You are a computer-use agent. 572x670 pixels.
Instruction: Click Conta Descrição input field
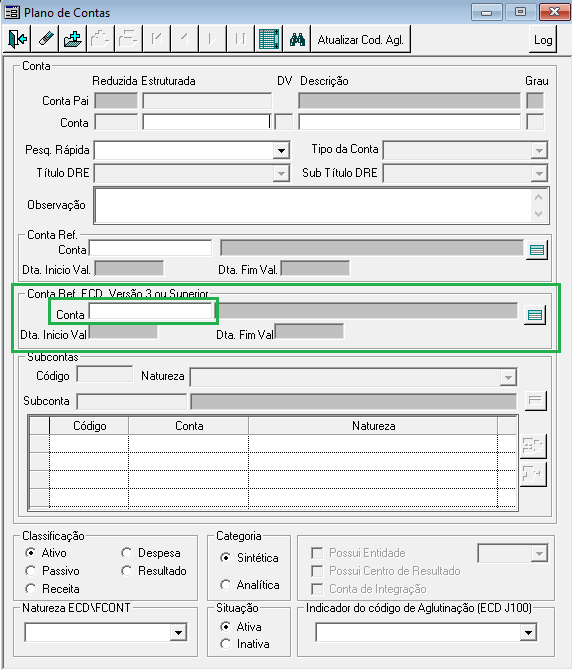click(x=410, y=122)
